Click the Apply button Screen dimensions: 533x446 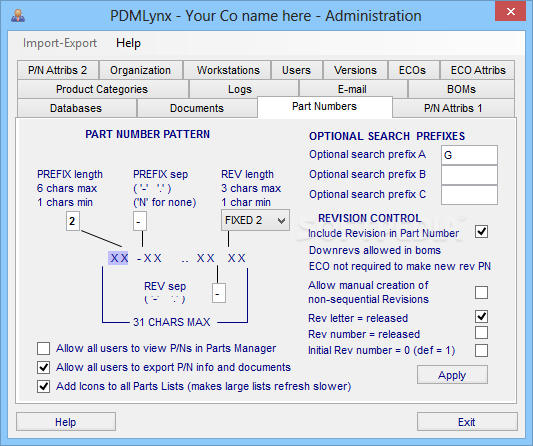click(x=452, y=375)
